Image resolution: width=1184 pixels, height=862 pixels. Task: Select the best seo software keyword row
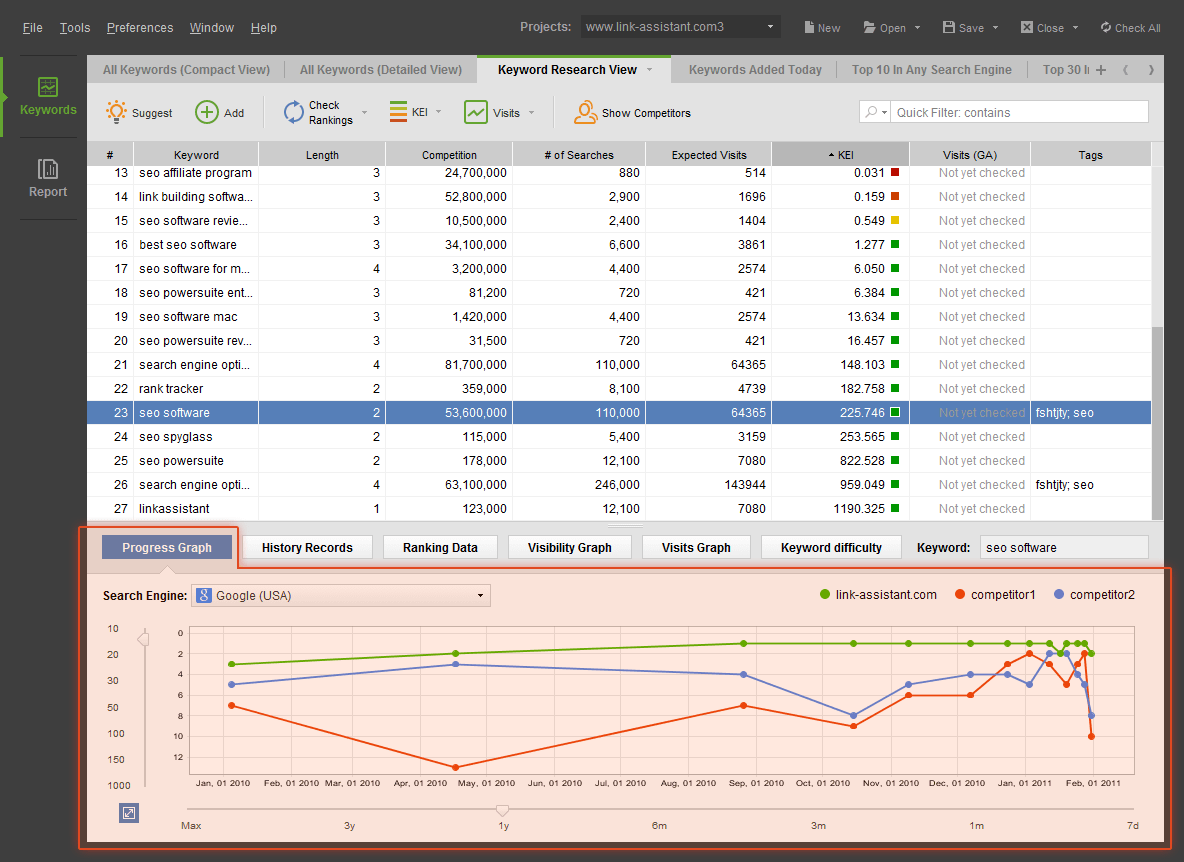pos(619,245)
